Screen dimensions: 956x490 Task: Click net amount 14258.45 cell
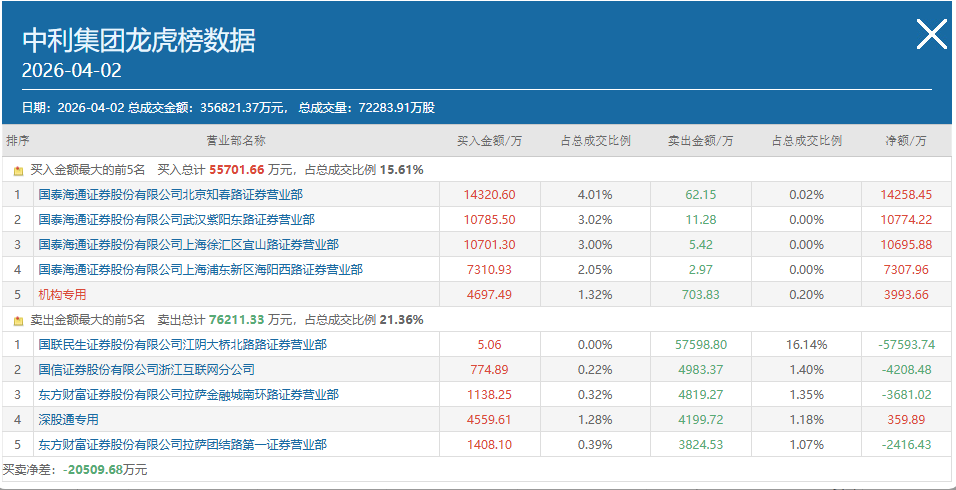tap(906, 195)
